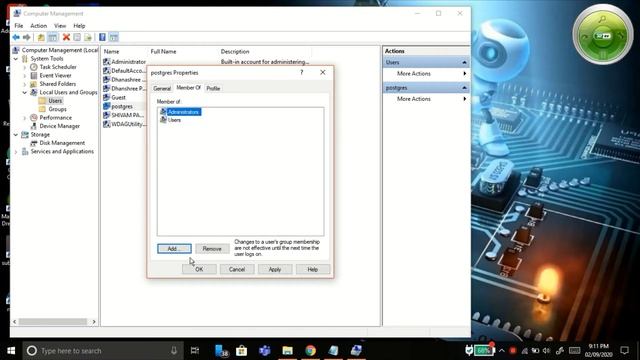Open the notification center icon
Screen dimensions: 640x360
pyautogui.click(x=624, y=351)
